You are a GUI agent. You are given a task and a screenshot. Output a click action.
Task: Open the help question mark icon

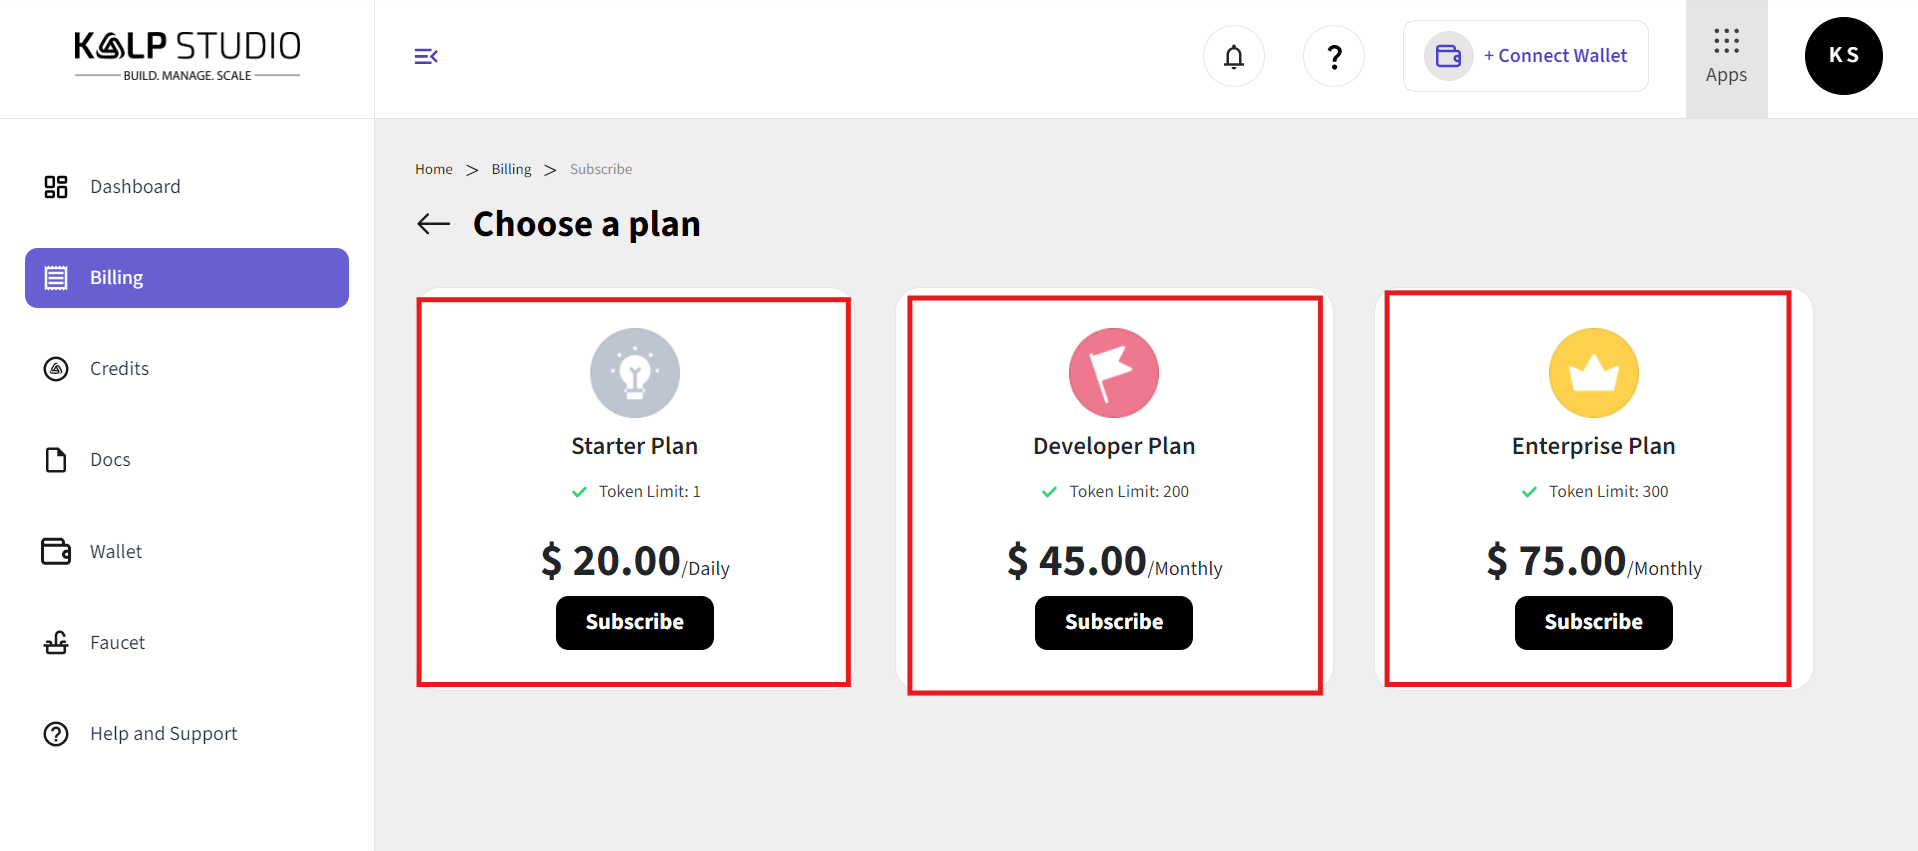click(x=1333, y=57)
